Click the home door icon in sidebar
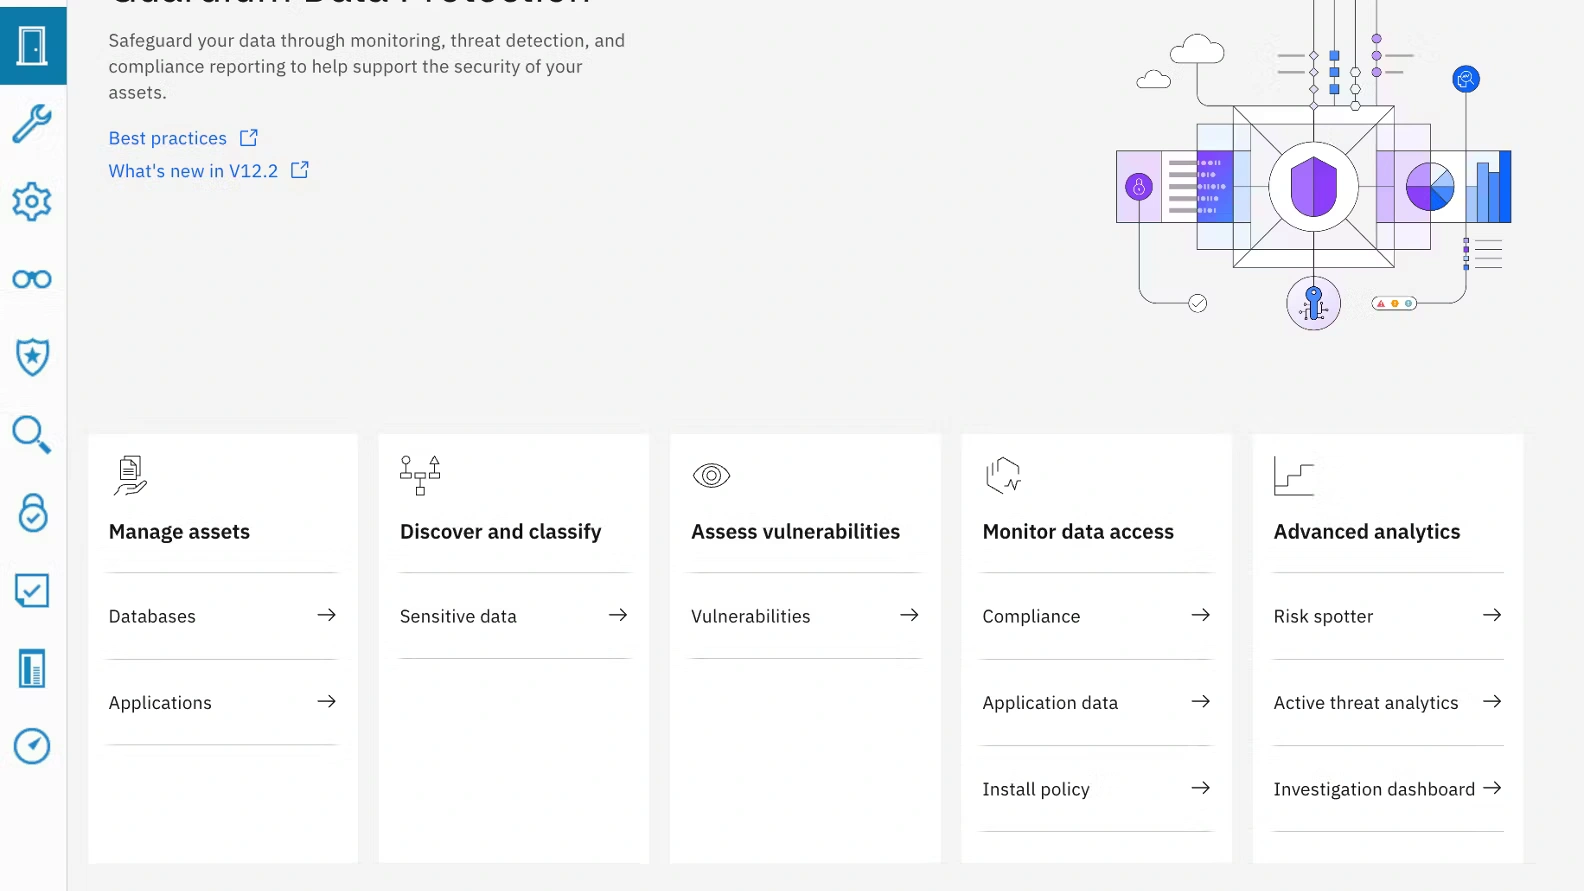Screen dimensions: 1584x891 tap(32, 46)
